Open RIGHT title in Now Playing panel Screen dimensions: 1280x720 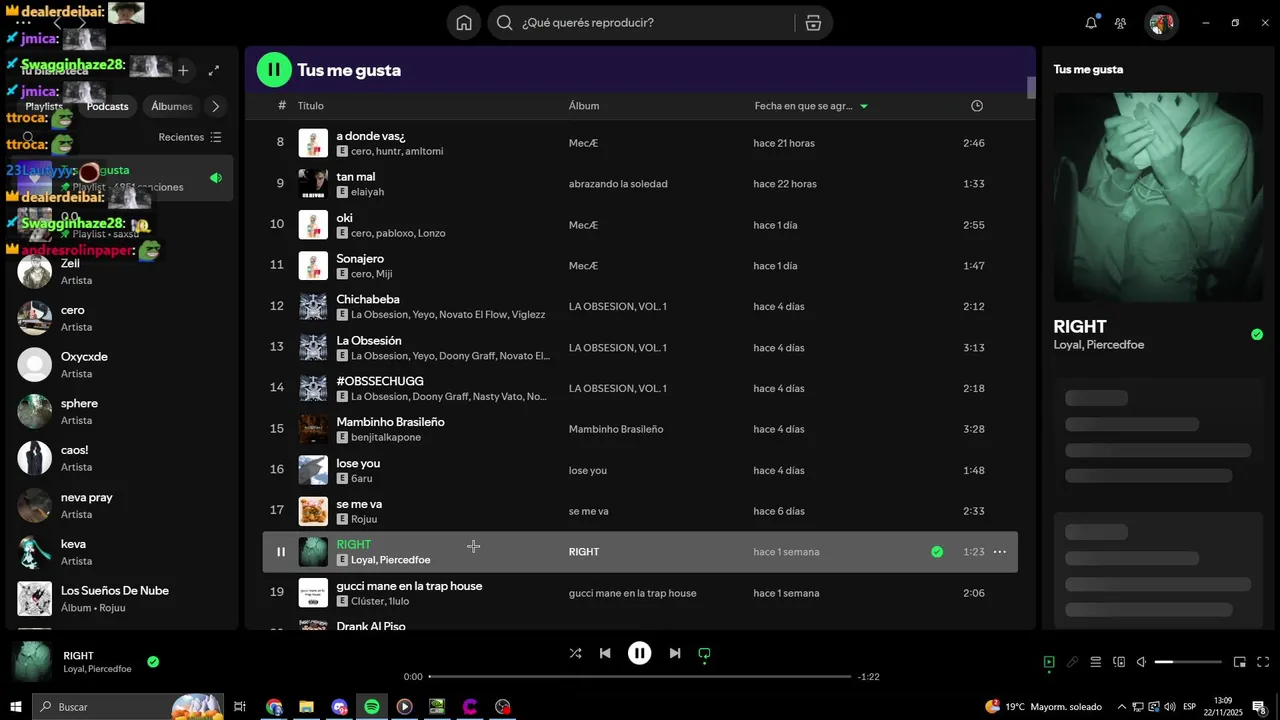1080,326
